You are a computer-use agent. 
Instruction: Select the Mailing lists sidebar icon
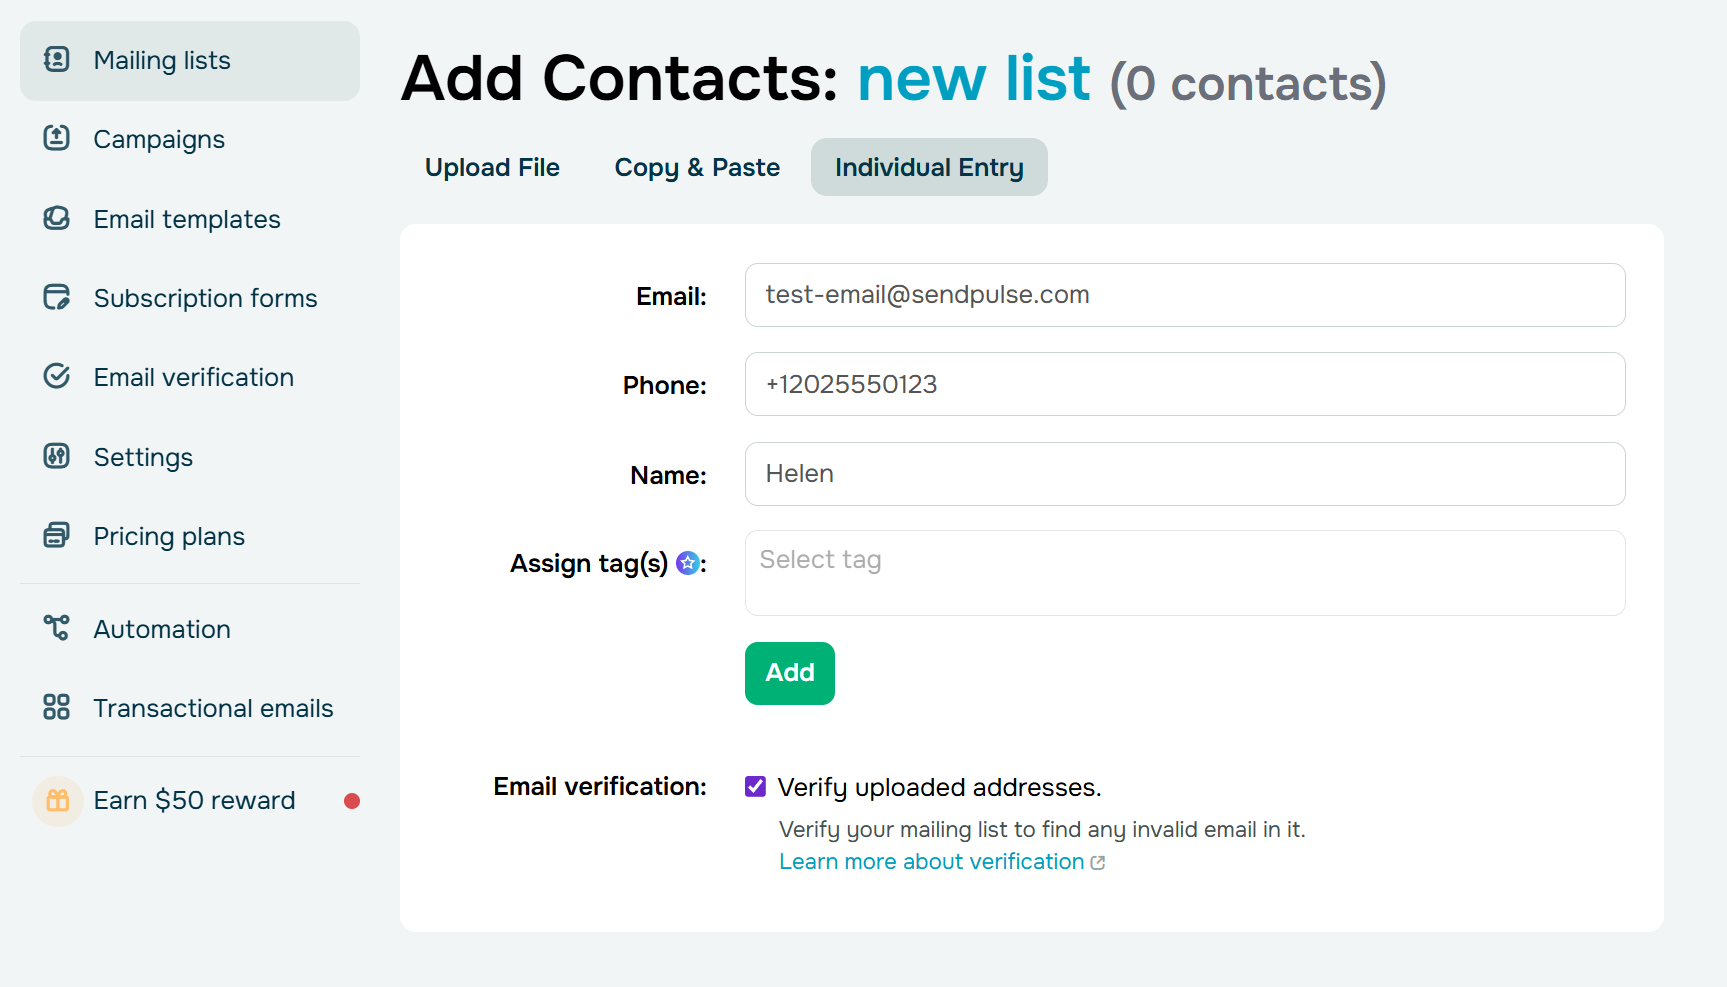pos(57,59)
